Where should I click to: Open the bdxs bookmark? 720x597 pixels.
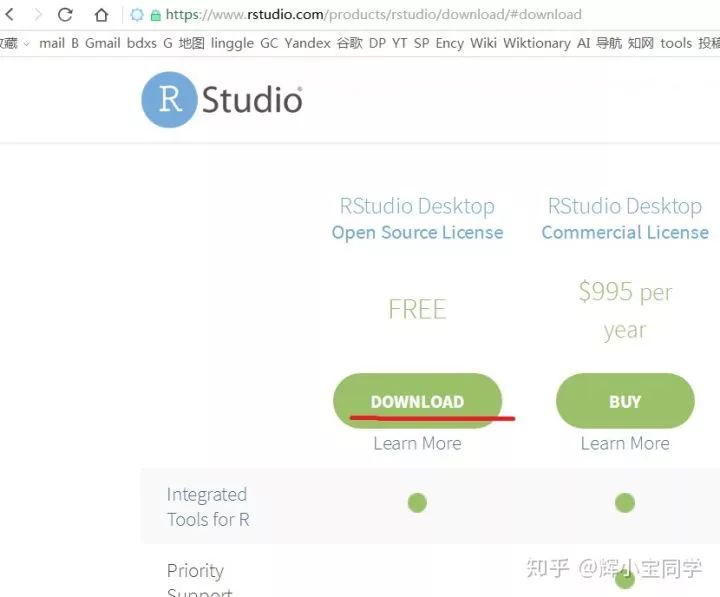tap(141, 43)
